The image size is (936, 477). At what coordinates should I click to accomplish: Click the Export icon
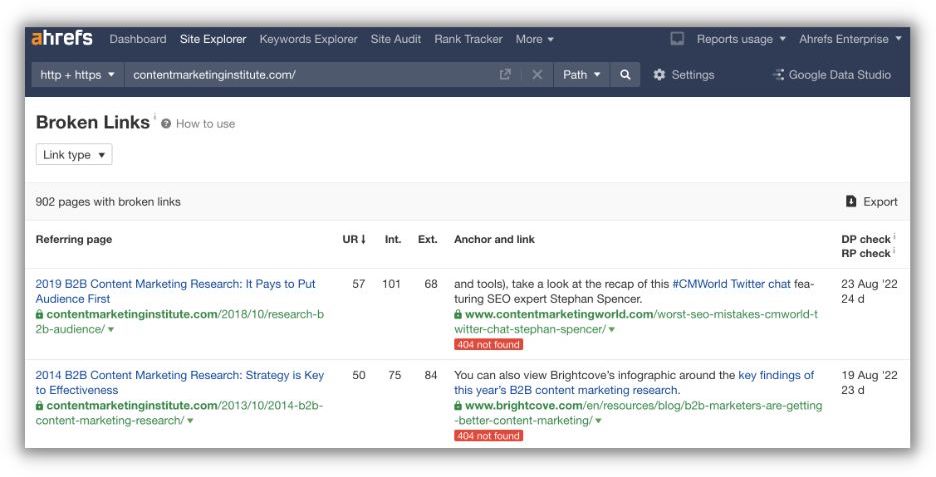(x=851, y=201)
